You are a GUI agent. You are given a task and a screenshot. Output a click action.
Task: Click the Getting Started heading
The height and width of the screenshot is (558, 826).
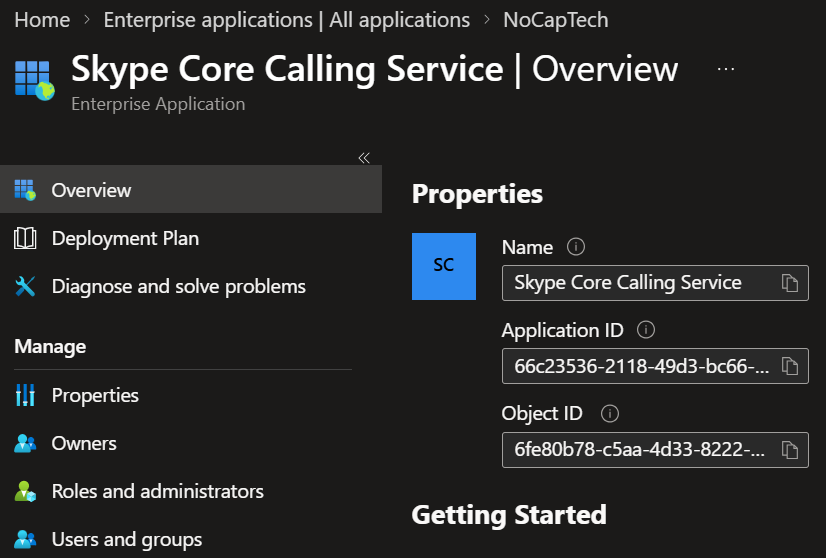click(509, 515)
